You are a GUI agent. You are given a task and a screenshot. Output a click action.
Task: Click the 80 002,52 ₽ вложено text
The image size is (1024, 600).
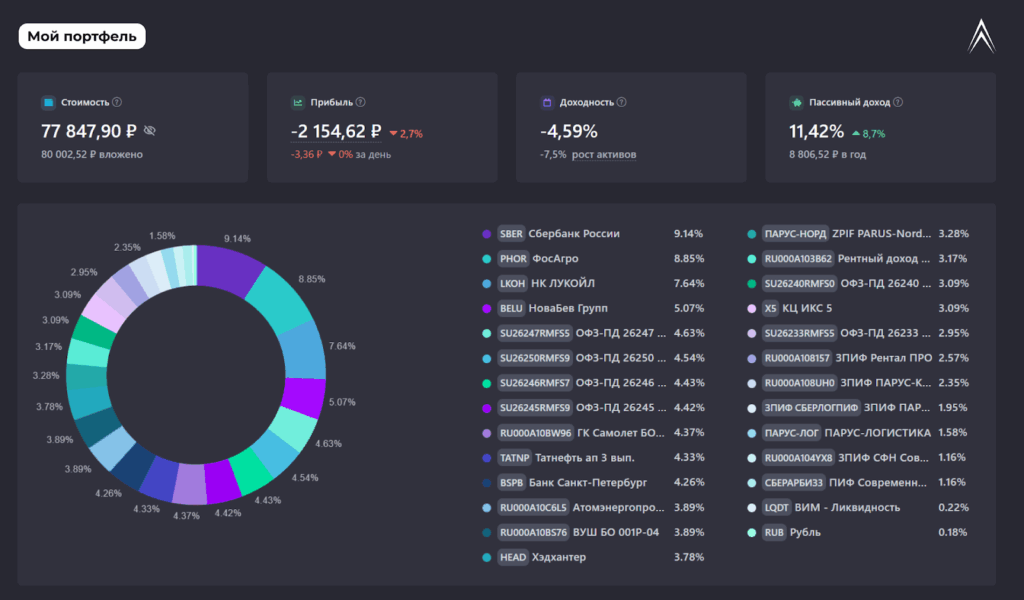(92, 155)
